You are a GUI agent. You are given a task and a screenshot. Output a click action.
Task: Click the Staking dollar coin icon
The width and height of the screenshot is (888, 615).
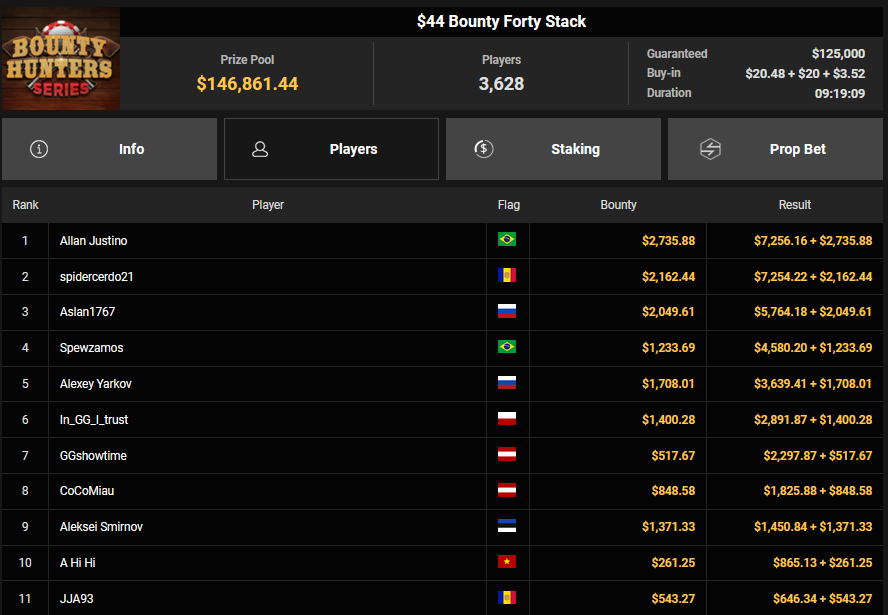tap(484, 149)
